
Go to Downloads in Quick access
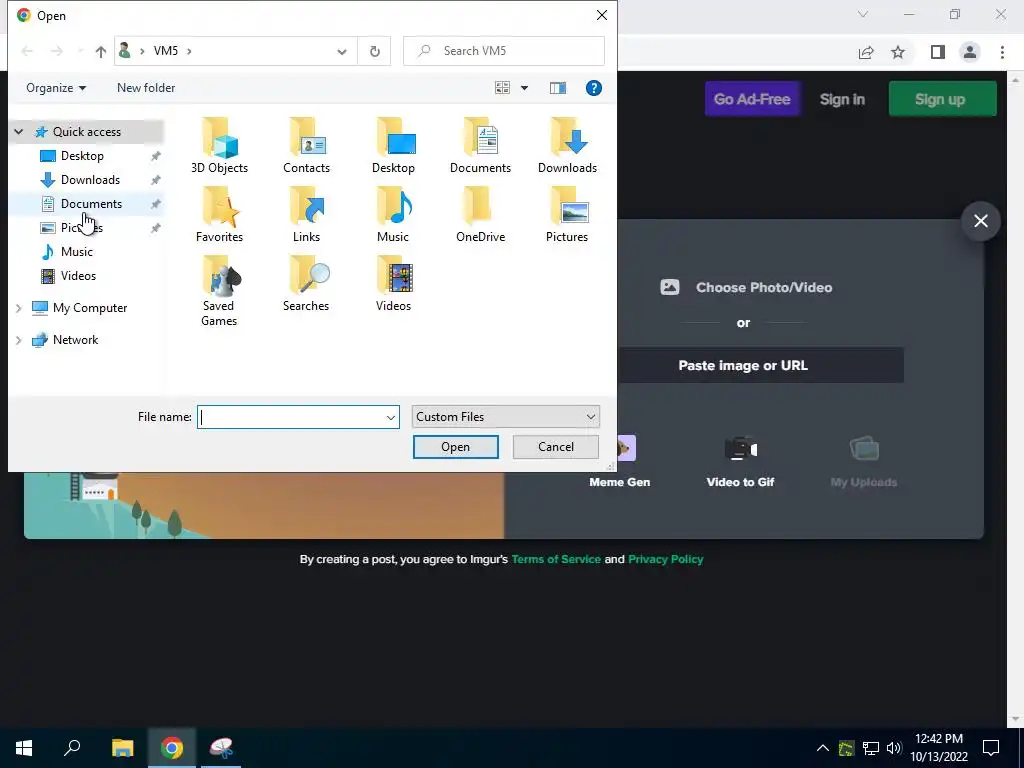[x=90, y=180]
